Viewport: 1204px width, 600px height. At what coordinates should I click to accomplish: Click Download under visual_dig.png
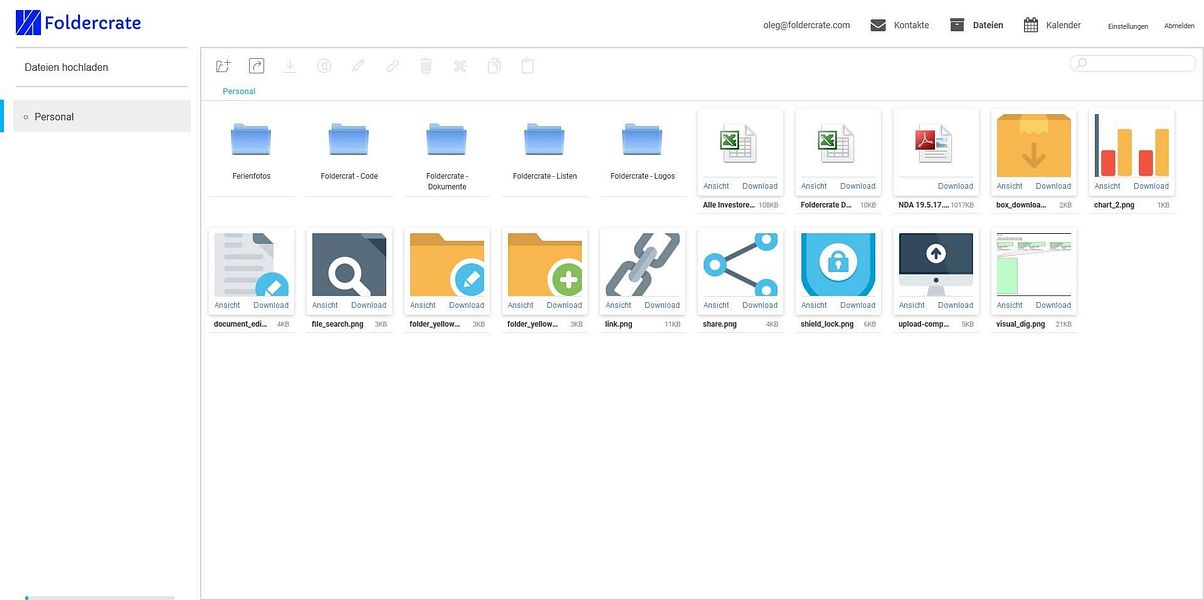pos(1053,305)
